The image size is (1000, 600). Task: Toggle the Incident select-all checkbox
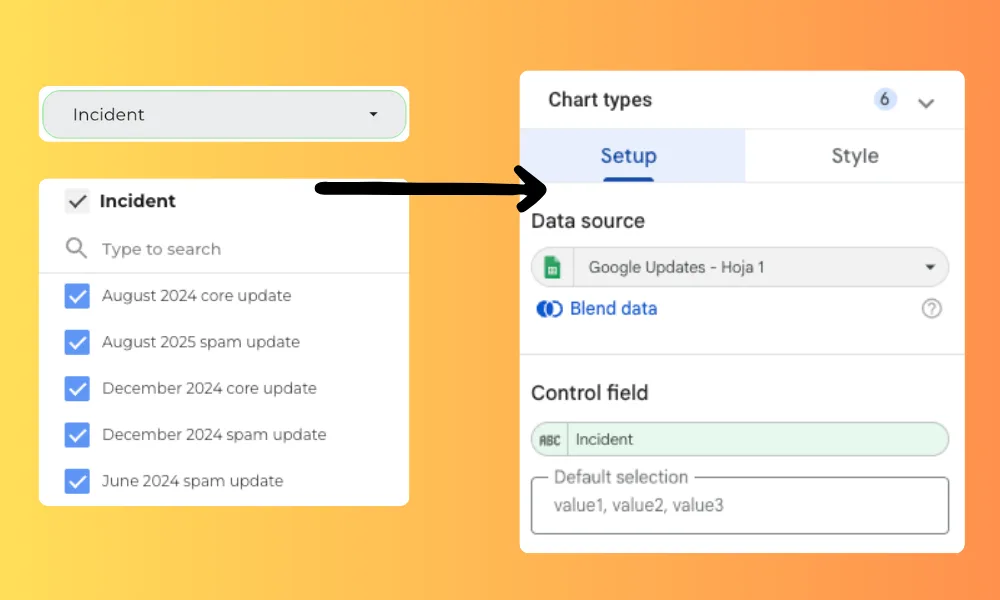pyautogui.click(x=77, y=201)
